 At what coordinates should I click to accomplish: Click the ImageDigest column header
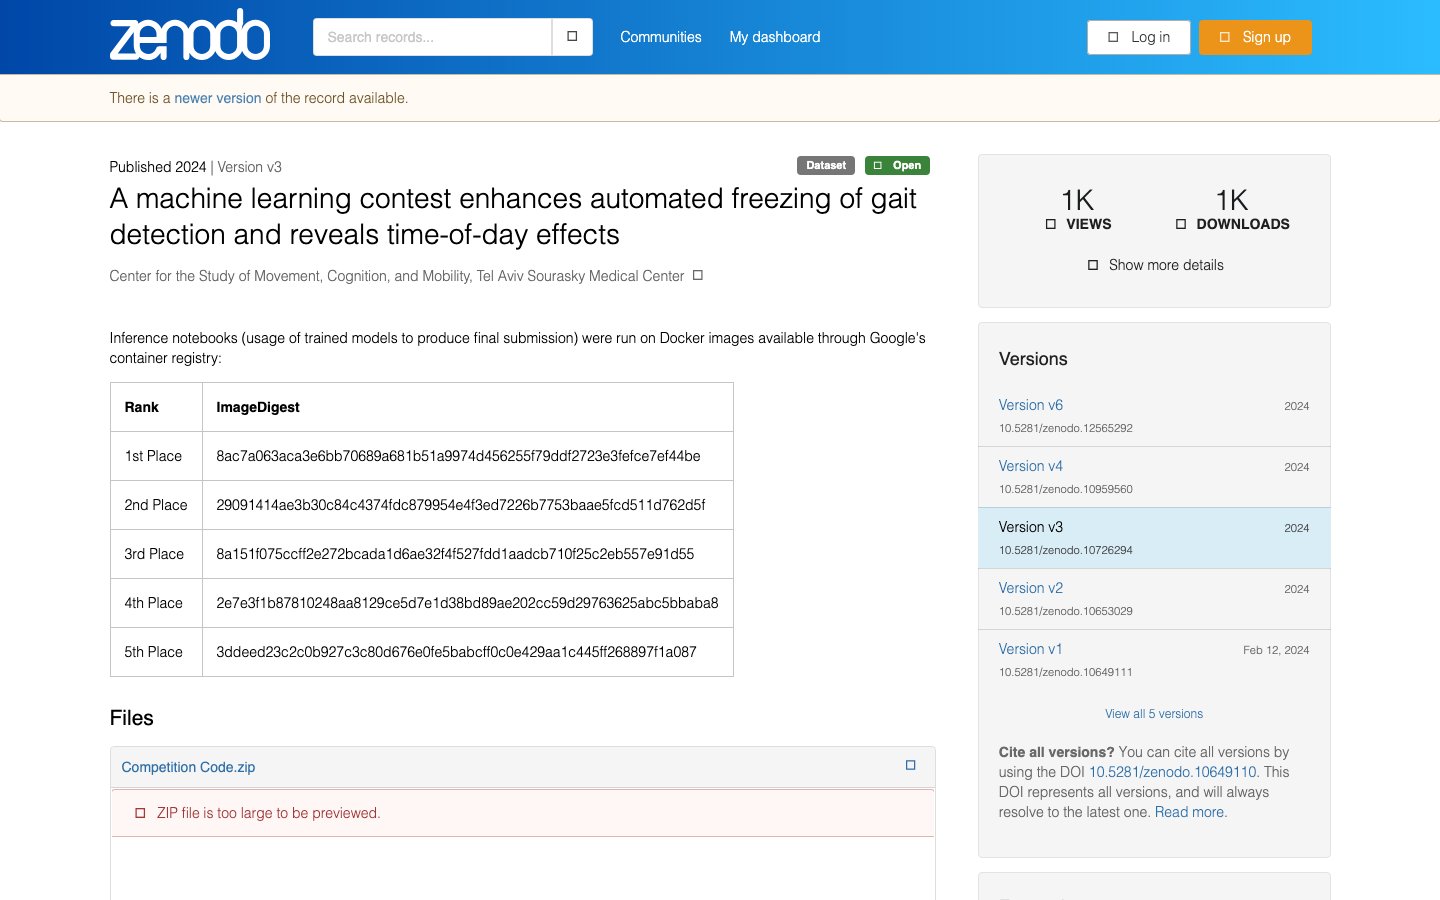click(x=467, y=407)
